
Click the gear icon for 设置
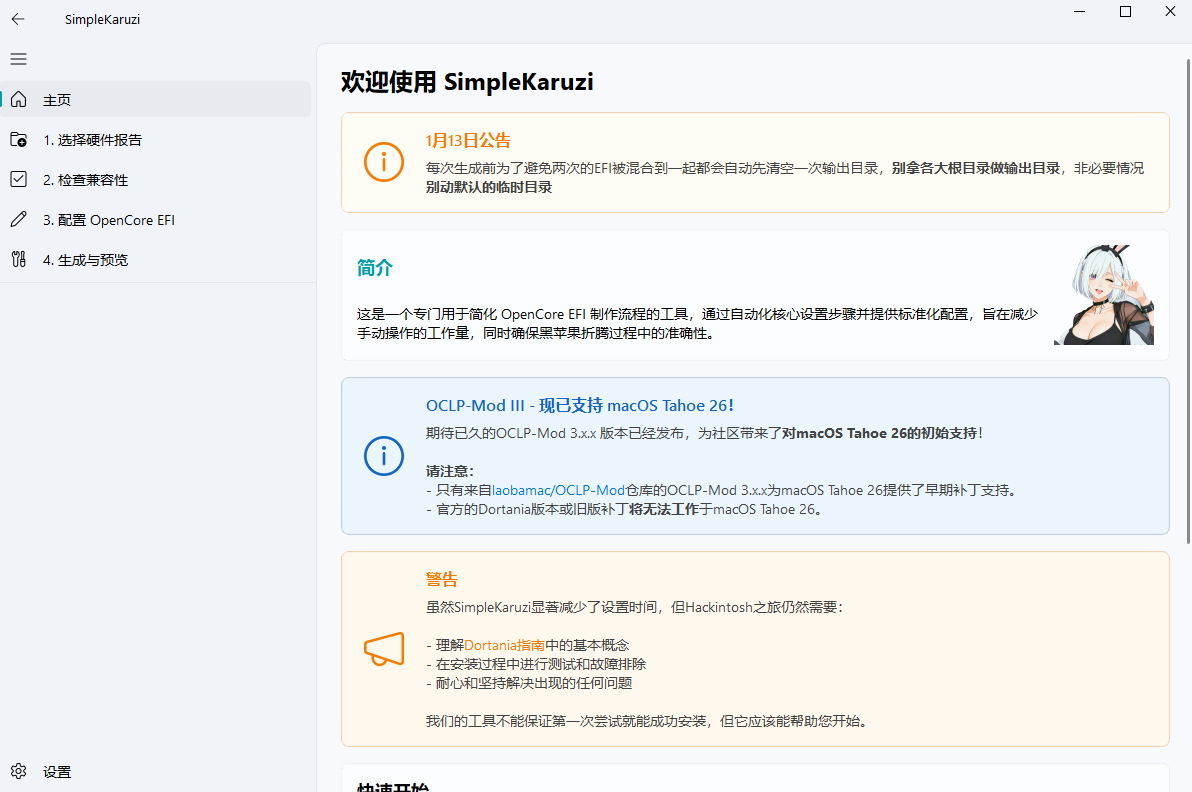pos(18,771)
